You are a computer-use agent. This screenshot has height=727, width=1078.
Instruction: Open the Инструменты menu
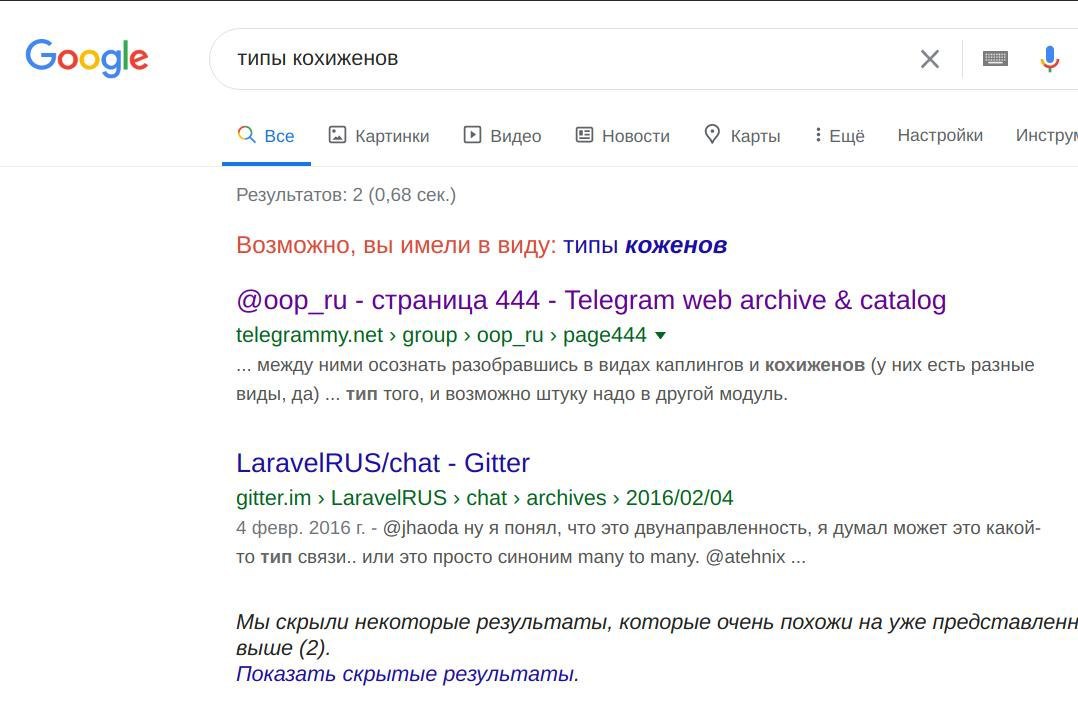coord(1046,135)
